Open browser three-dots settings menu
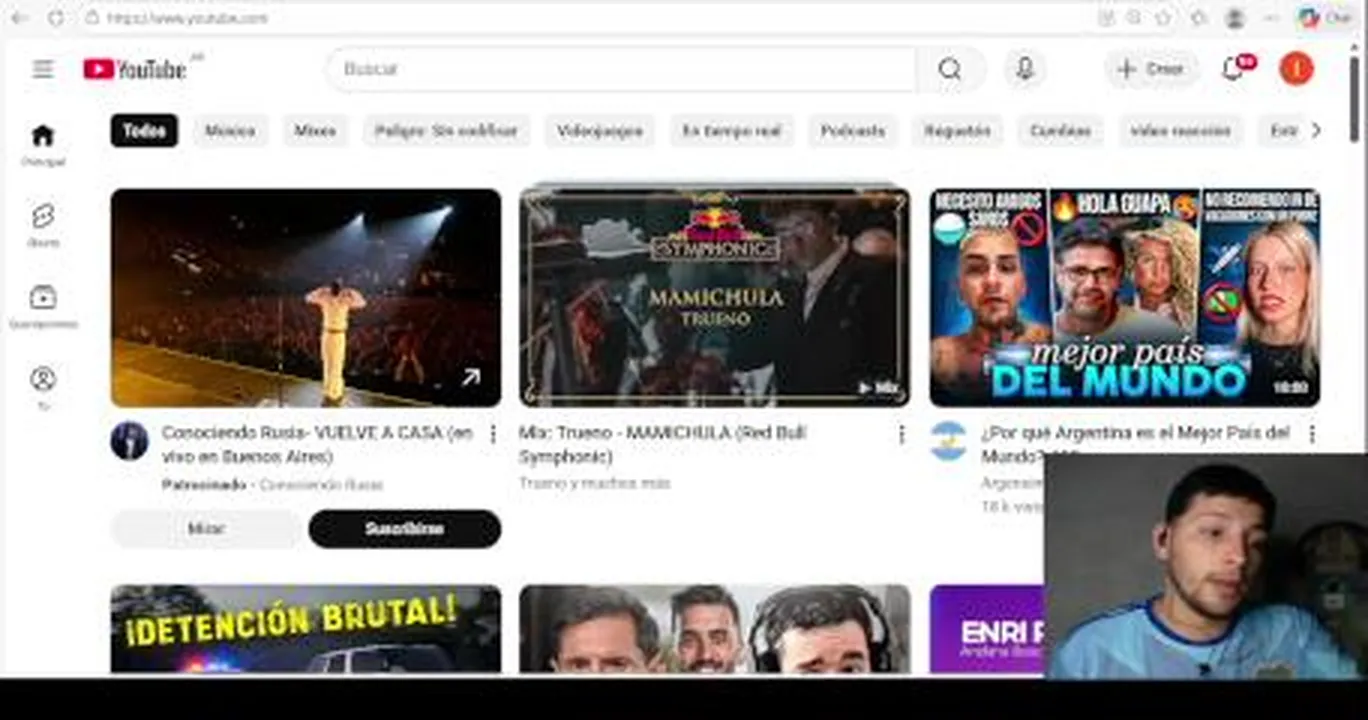The height and width of the screenshot is (720, 1368). point(1271,18)
